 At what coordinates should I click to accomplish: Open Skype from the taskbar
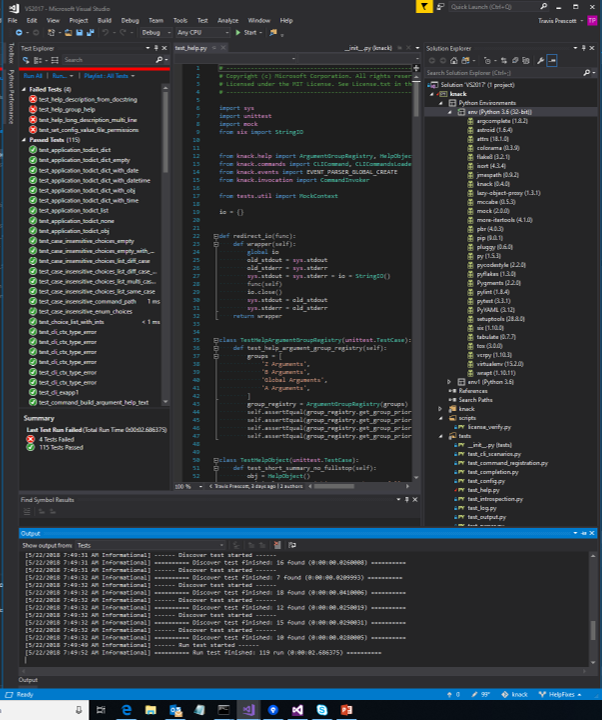click(322, 710)
